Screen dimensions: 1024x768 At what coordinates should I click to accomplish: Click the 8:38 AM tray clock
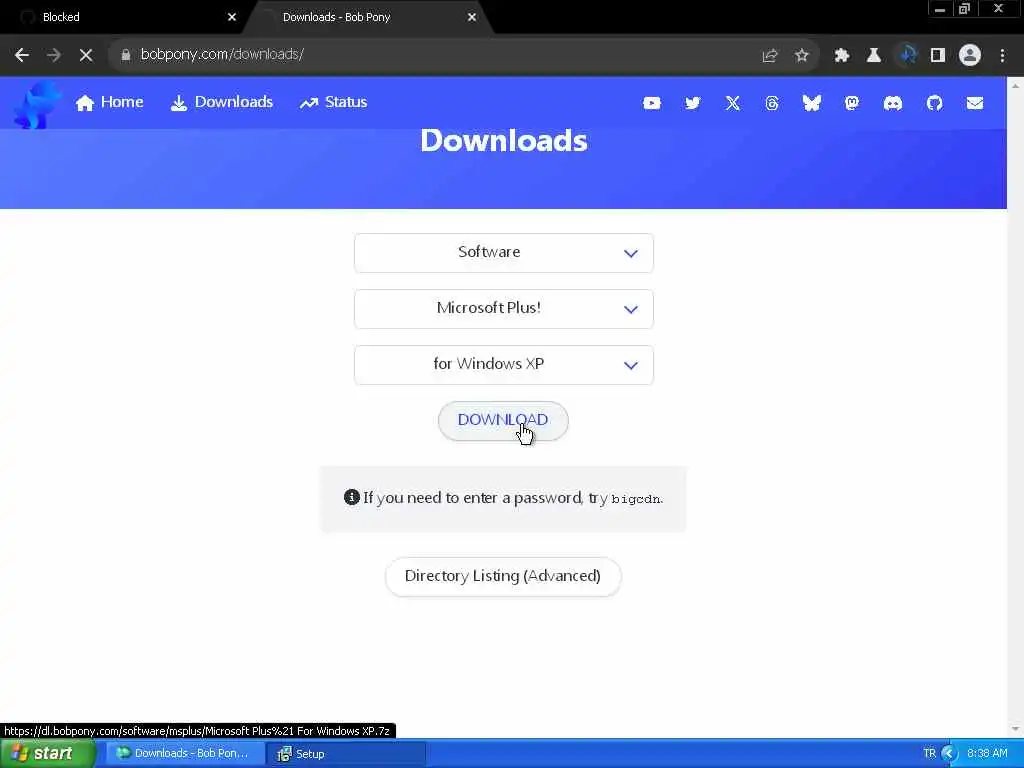[x=987, y=754]
